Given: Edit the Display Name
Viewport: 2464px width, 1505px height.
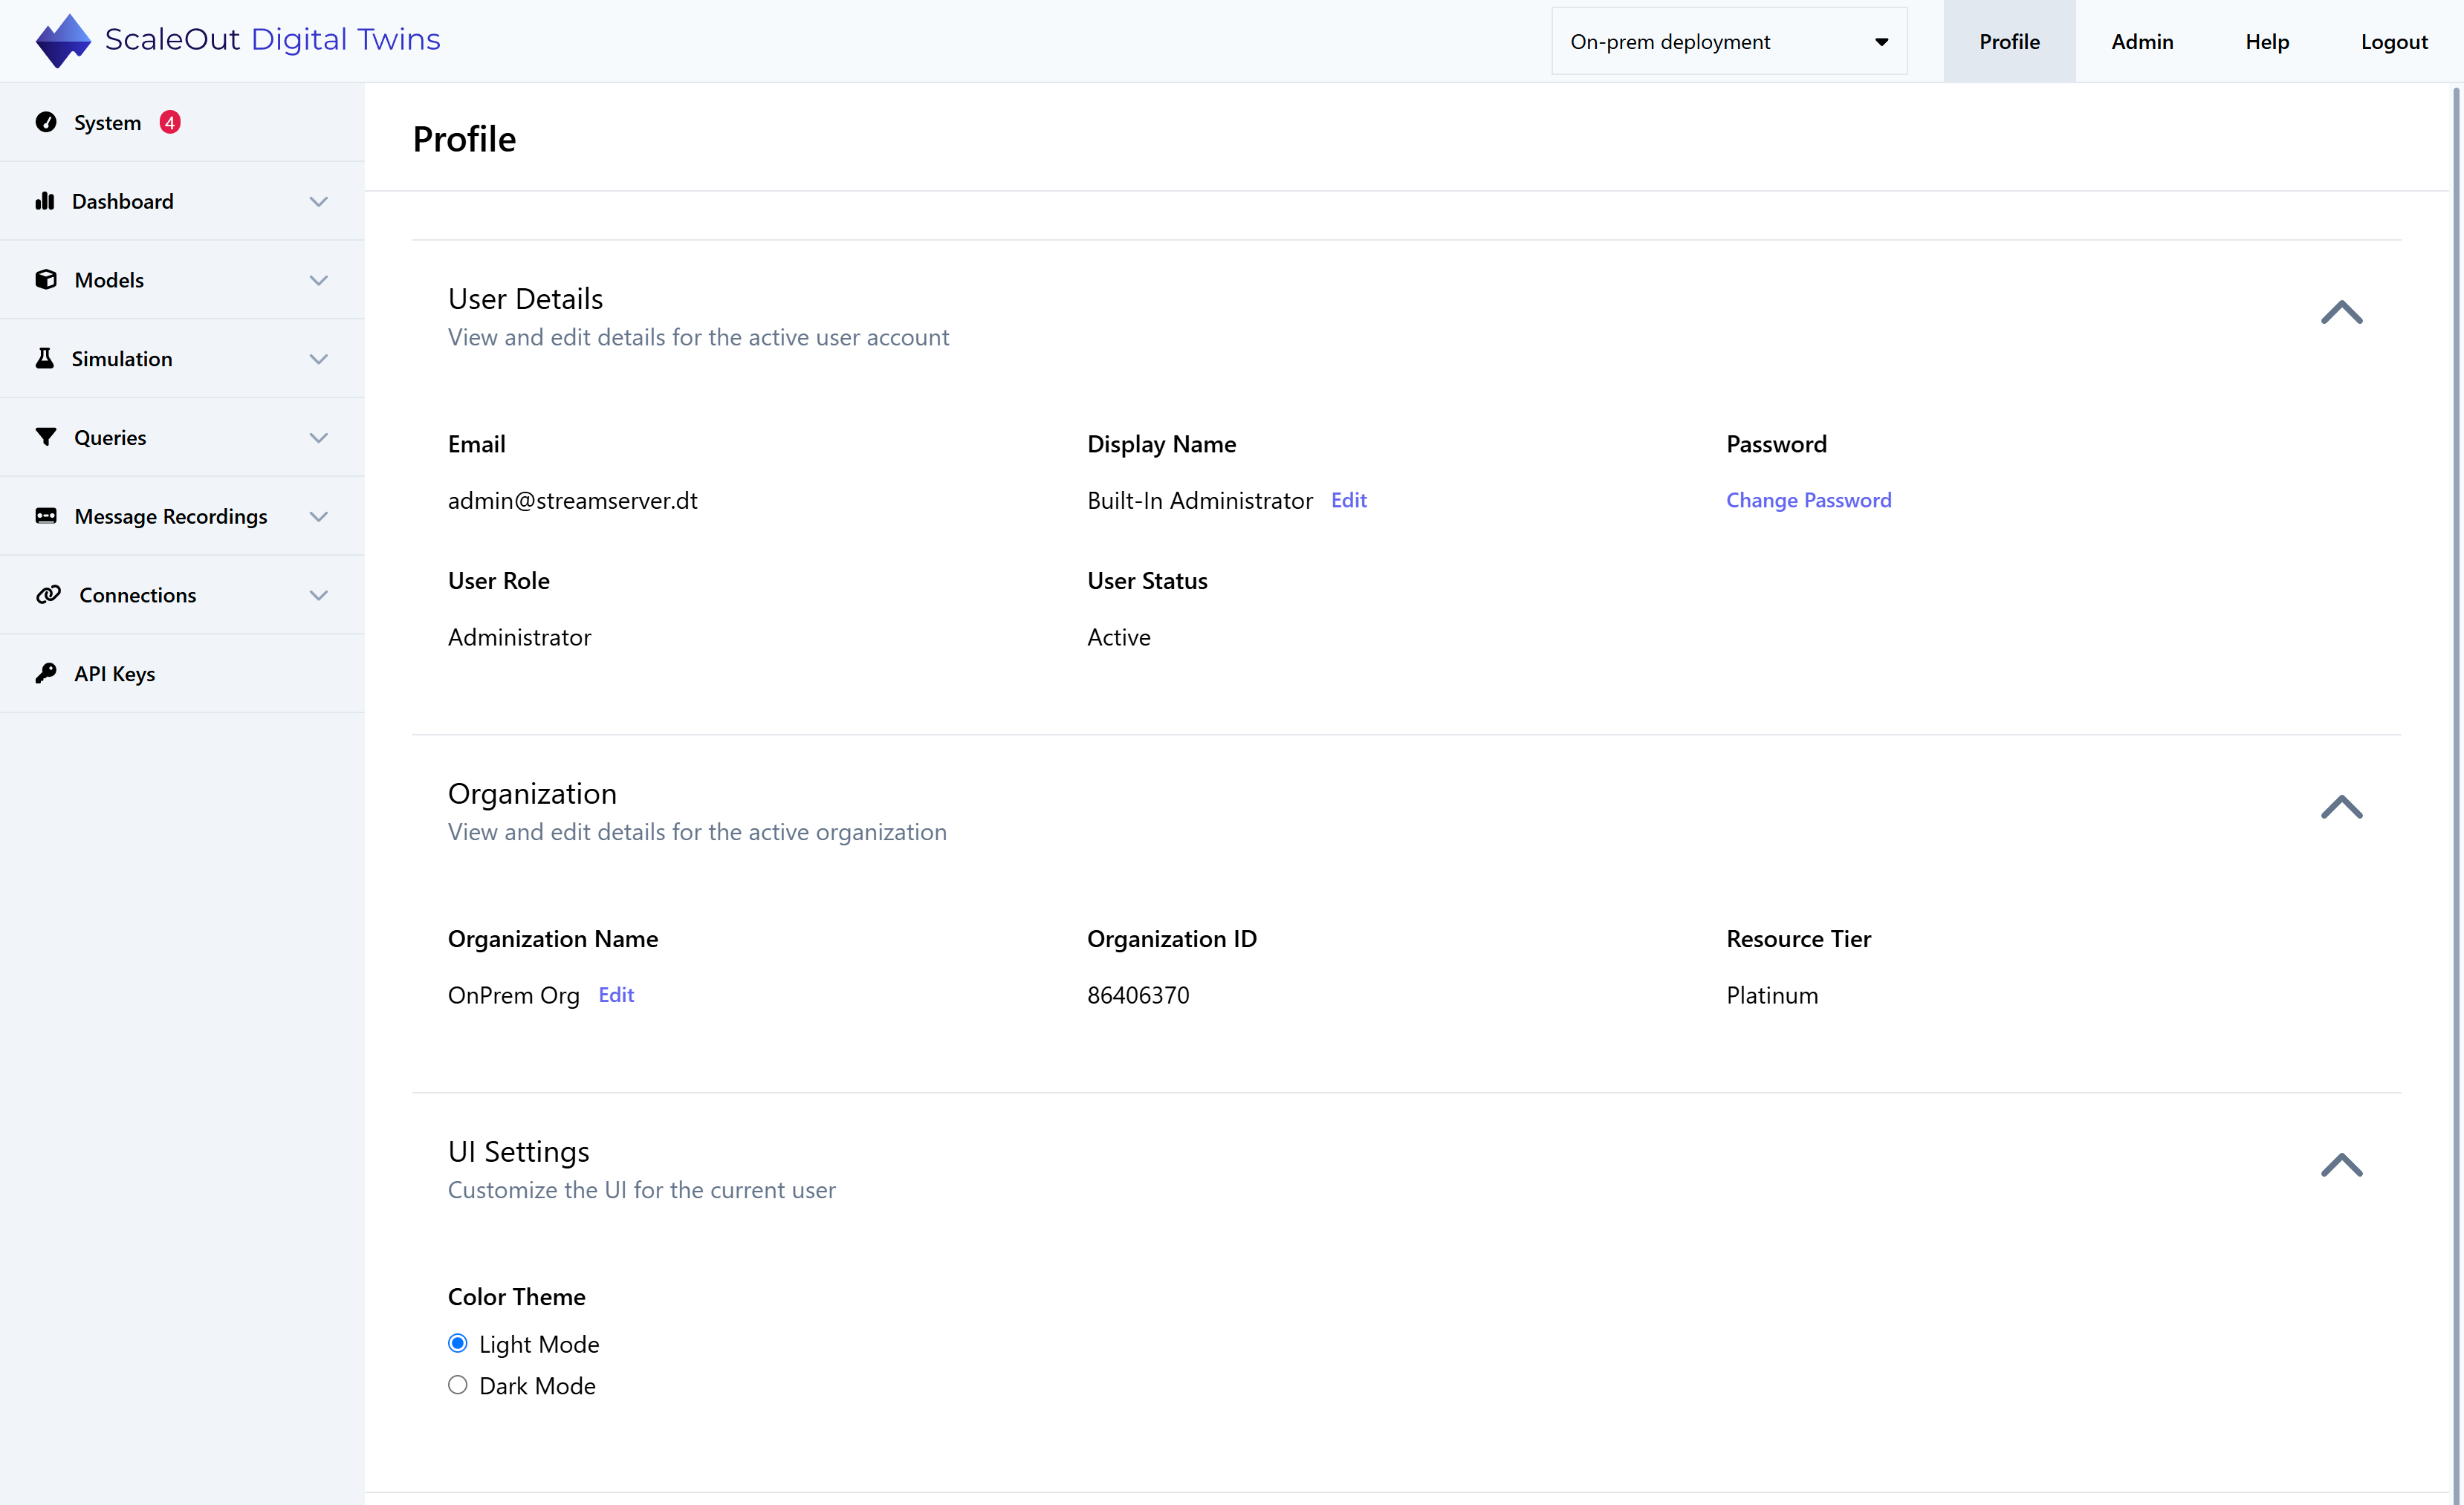Looking at the screenshot, I should (1348, 500).
